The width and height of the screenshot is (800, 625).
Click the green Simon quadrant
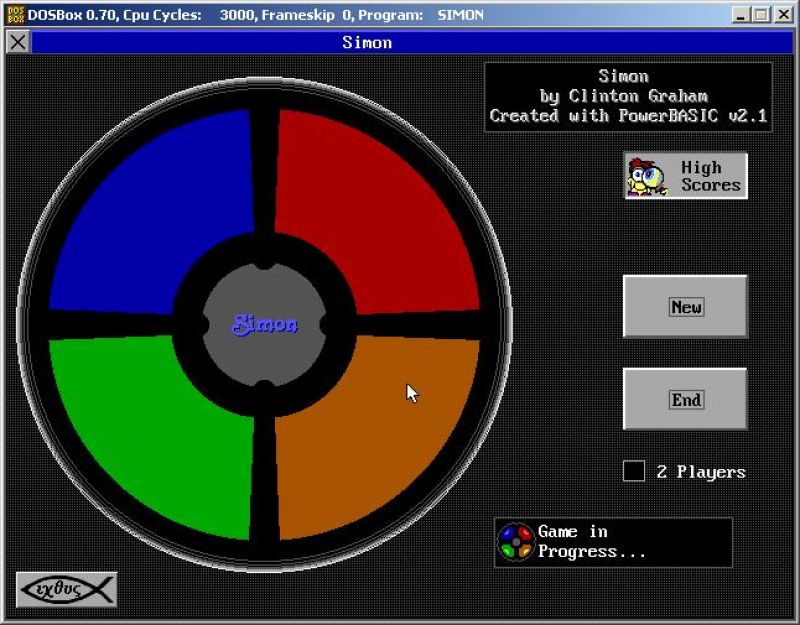click(153, 439)
